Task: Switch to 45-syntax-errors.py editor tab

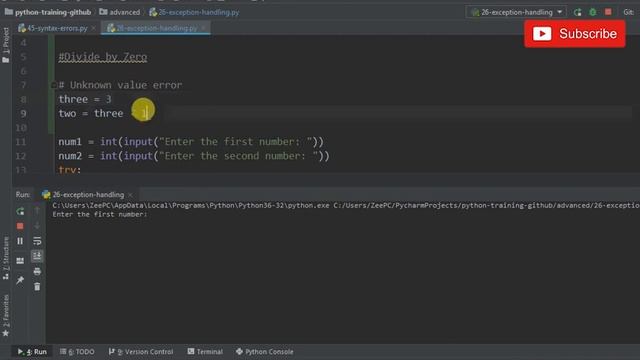Action: 53,28
